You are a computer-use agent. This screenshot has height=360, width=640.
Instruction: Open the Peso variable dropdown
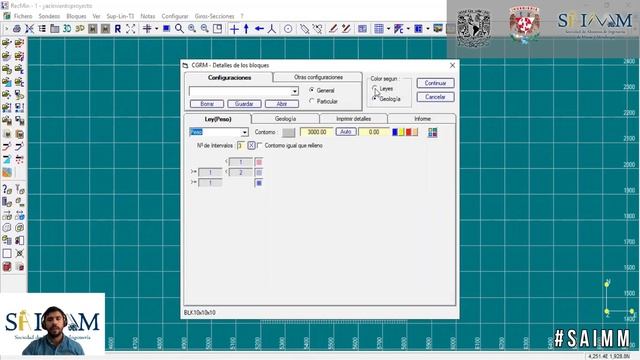point(244,132)
